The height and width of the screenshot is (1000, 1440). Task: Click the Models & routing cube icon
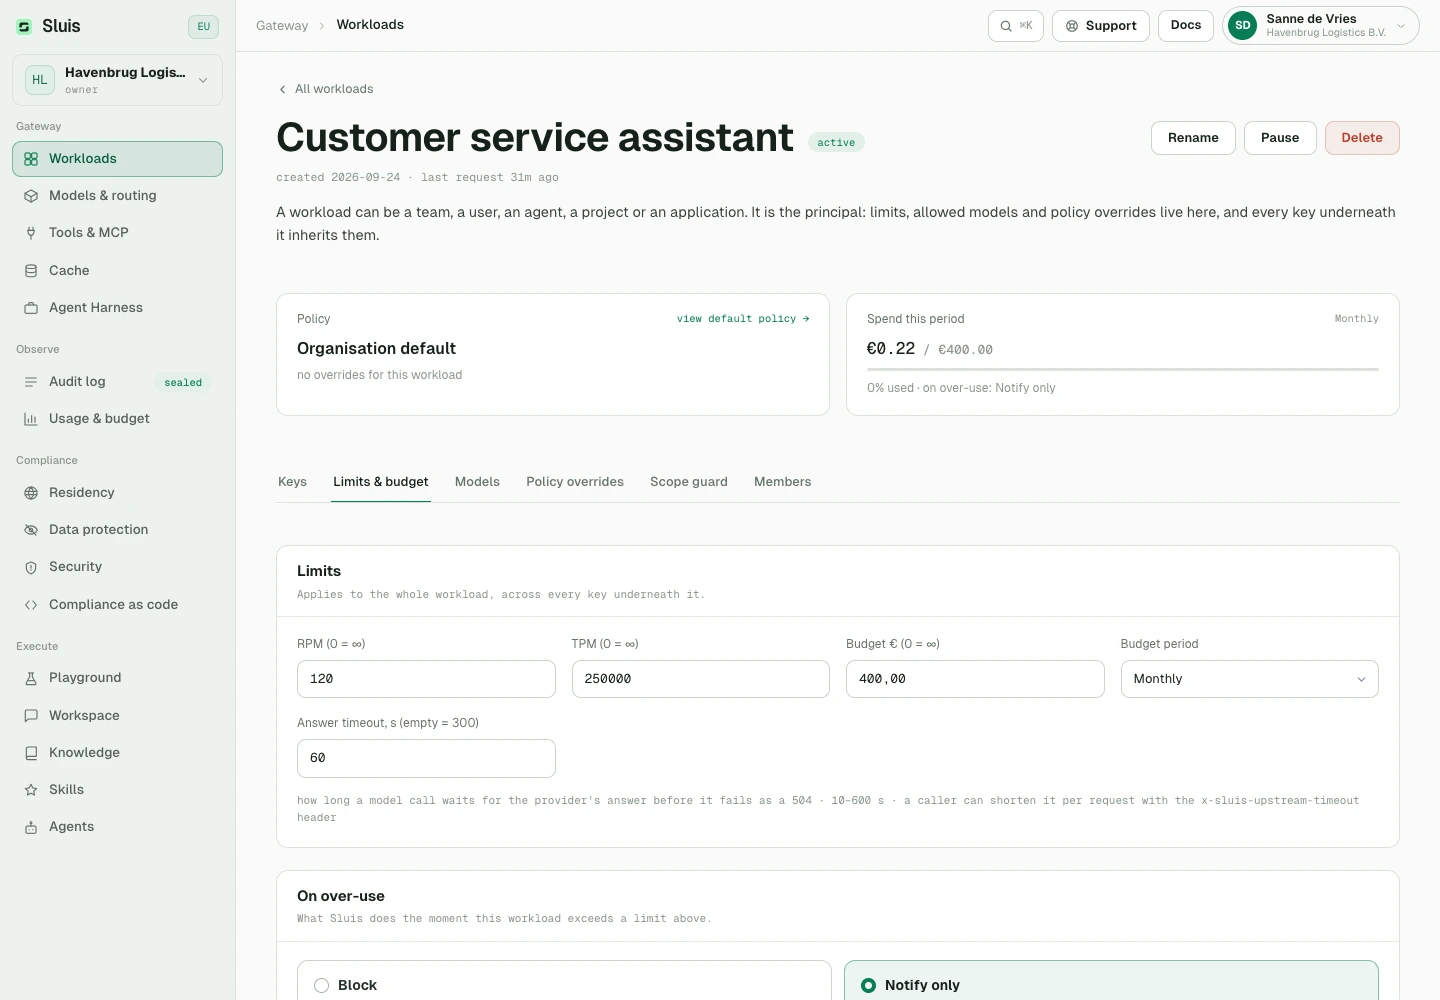coord(31,196)
